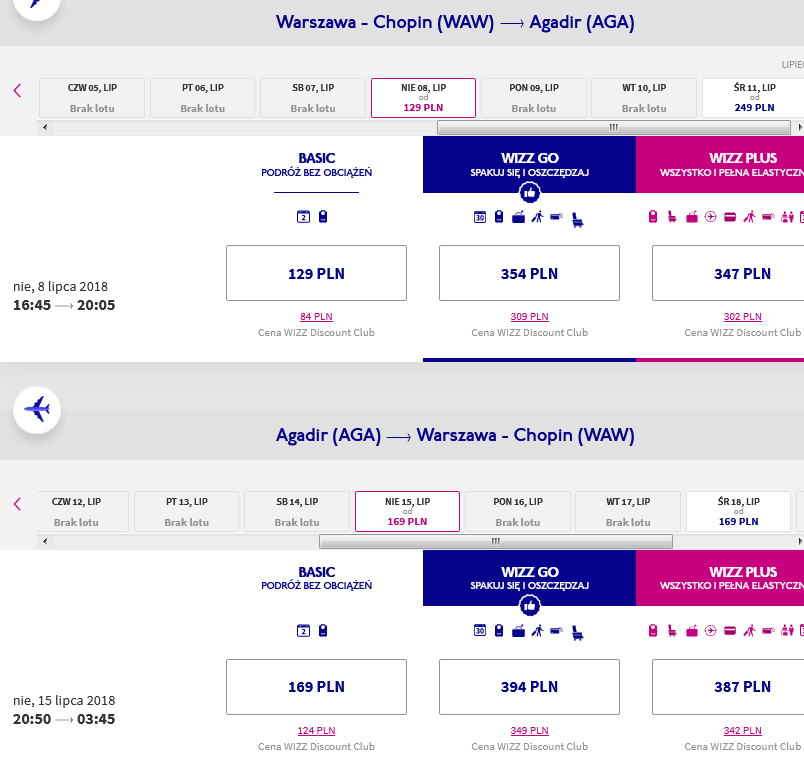The height and width of the screenshot is (758, 804).
Task: Select the ŚR 11, LIP 249 PLN date tab
Action: click(754, 98)
